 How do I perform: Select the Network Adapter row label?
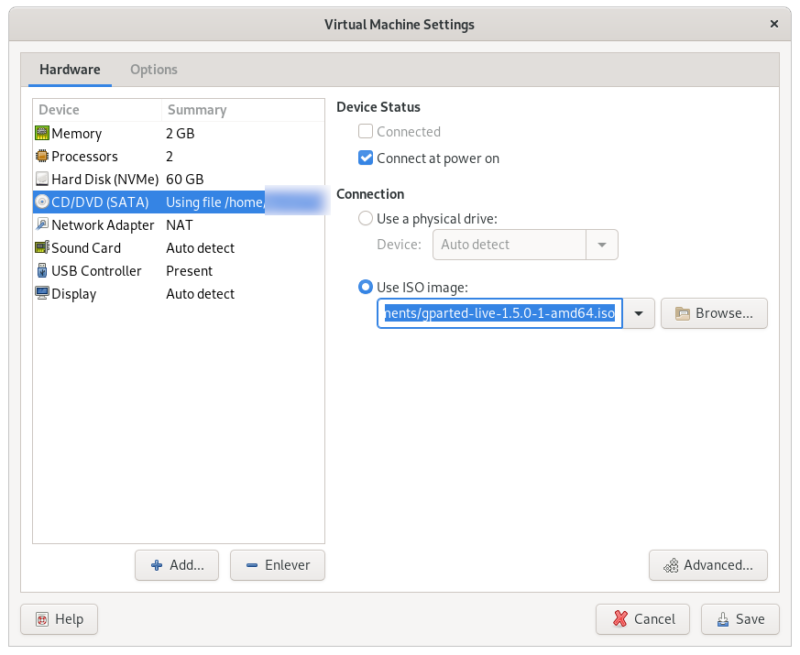click(x=103, y=225)
